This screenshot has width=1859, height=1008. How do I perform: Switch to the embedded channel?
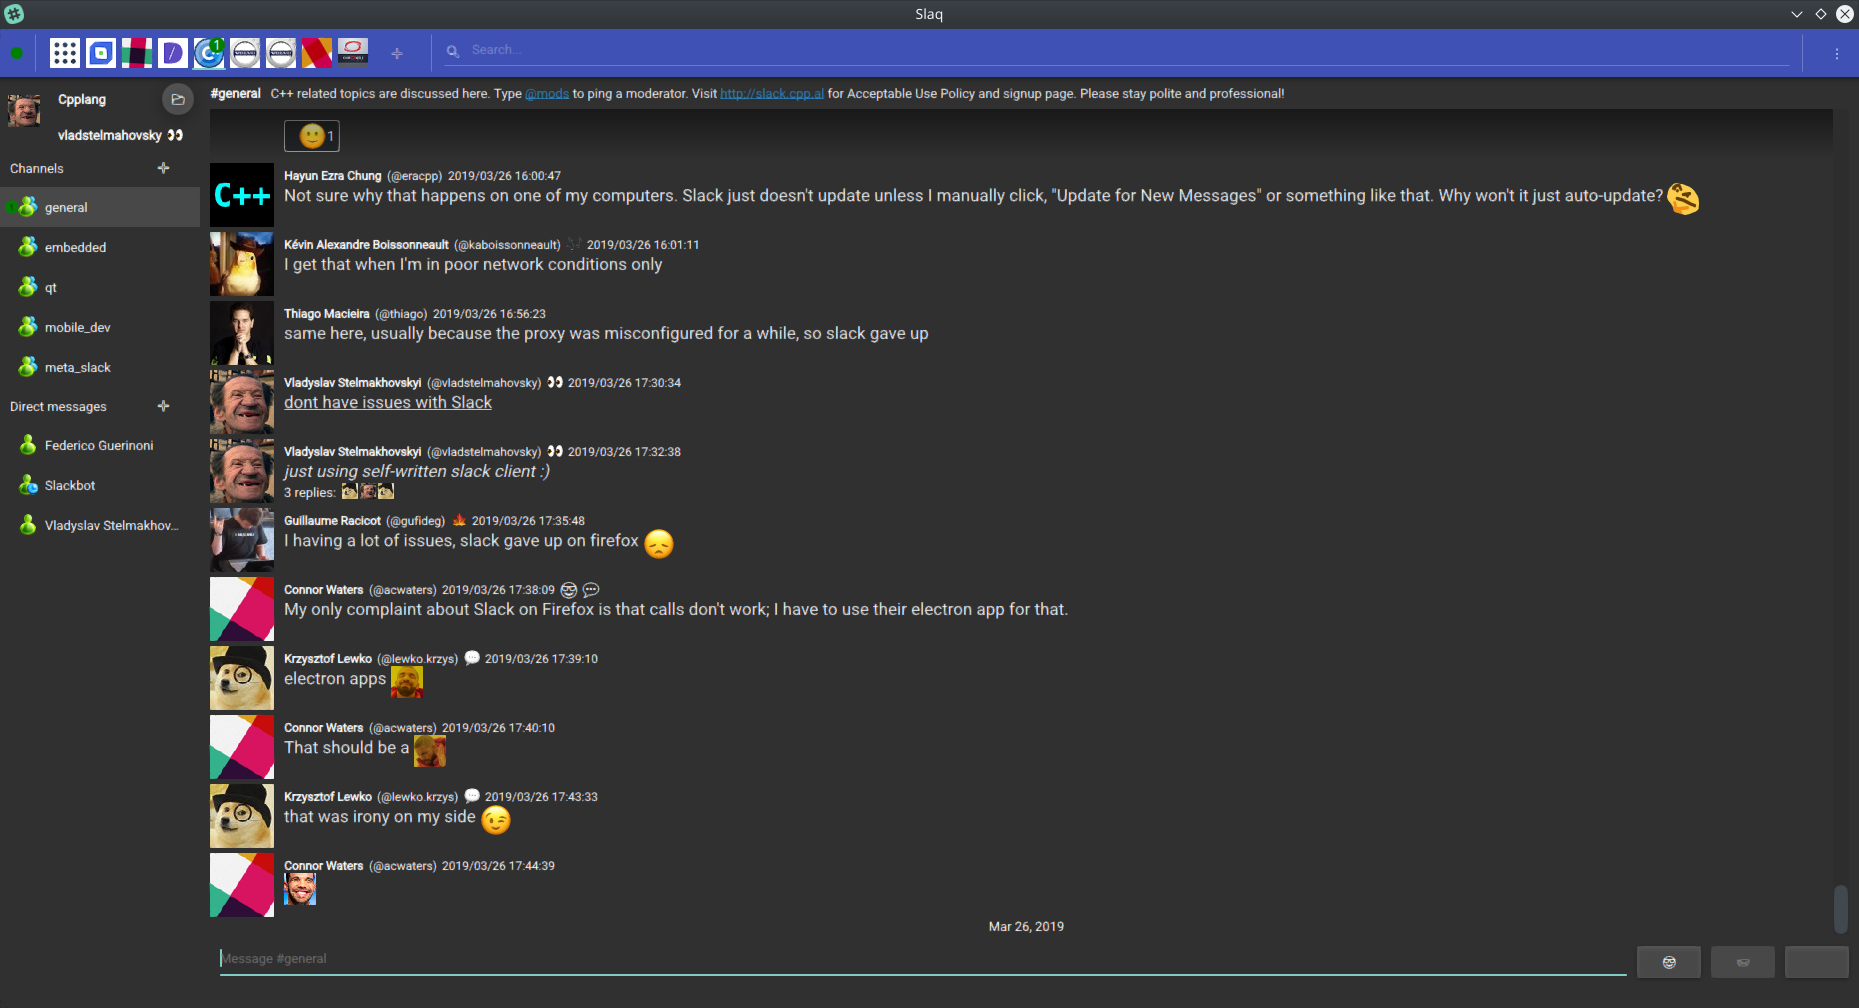[x=100, y=247]
